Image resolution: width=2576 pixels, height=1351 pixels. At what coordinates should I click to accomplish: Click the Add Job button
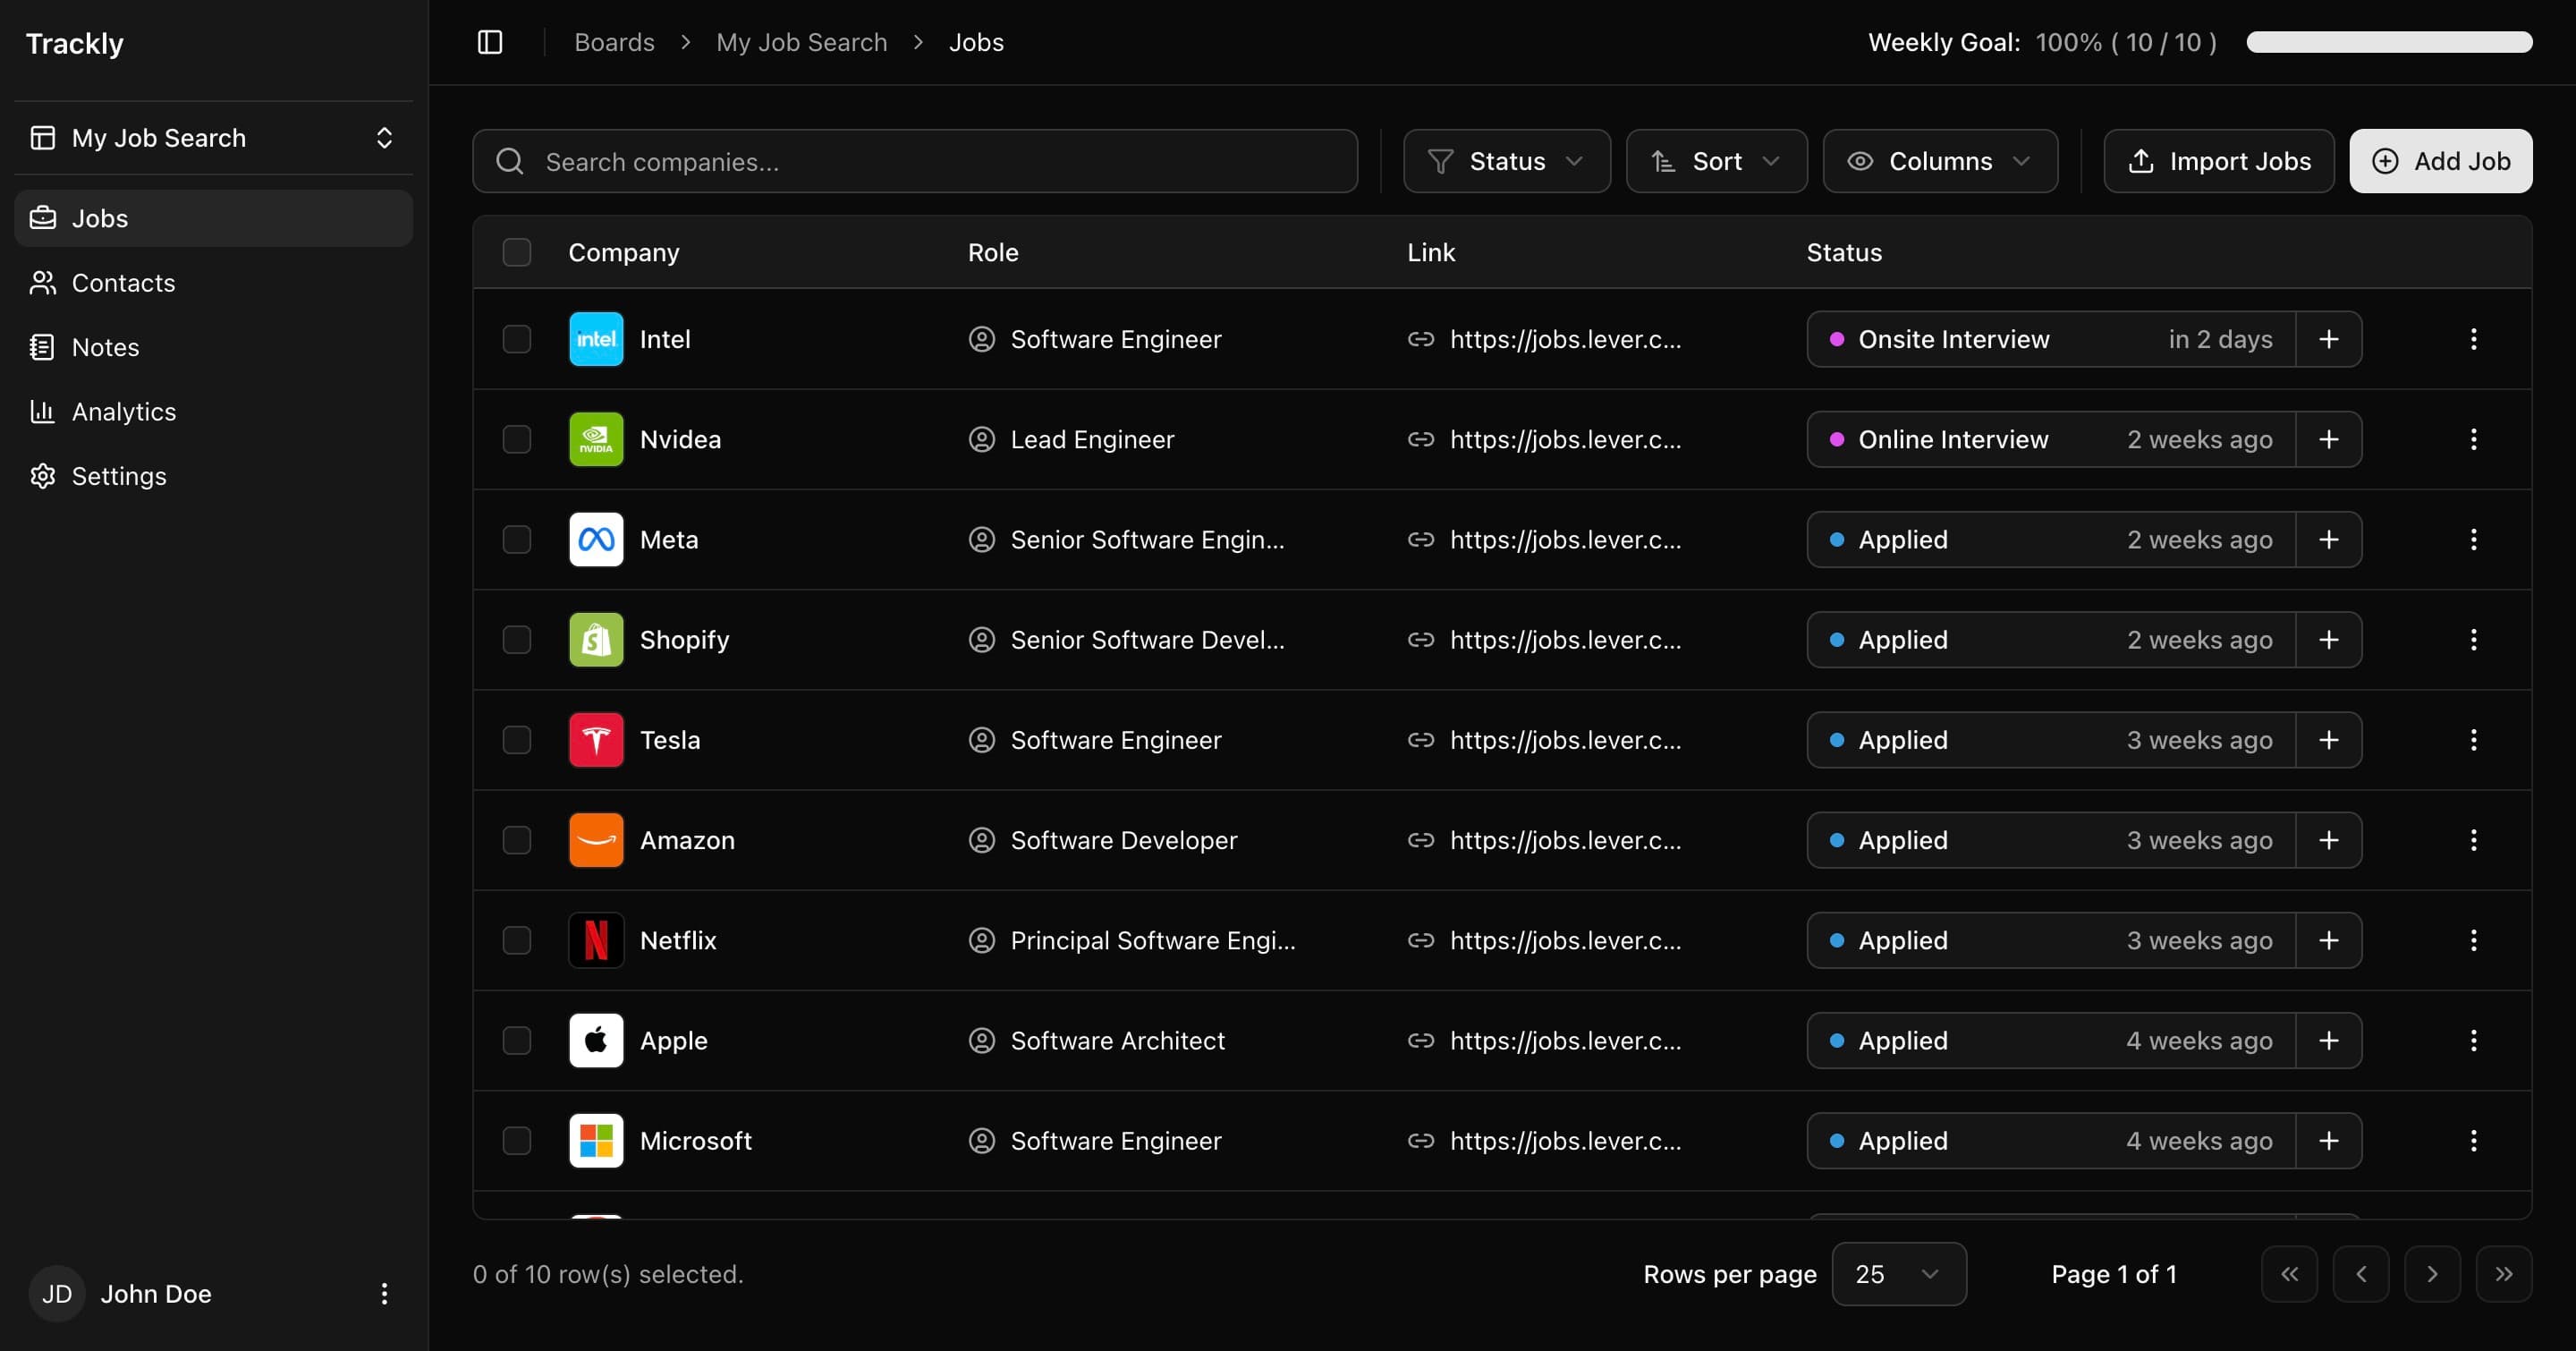coord(2441,161)
